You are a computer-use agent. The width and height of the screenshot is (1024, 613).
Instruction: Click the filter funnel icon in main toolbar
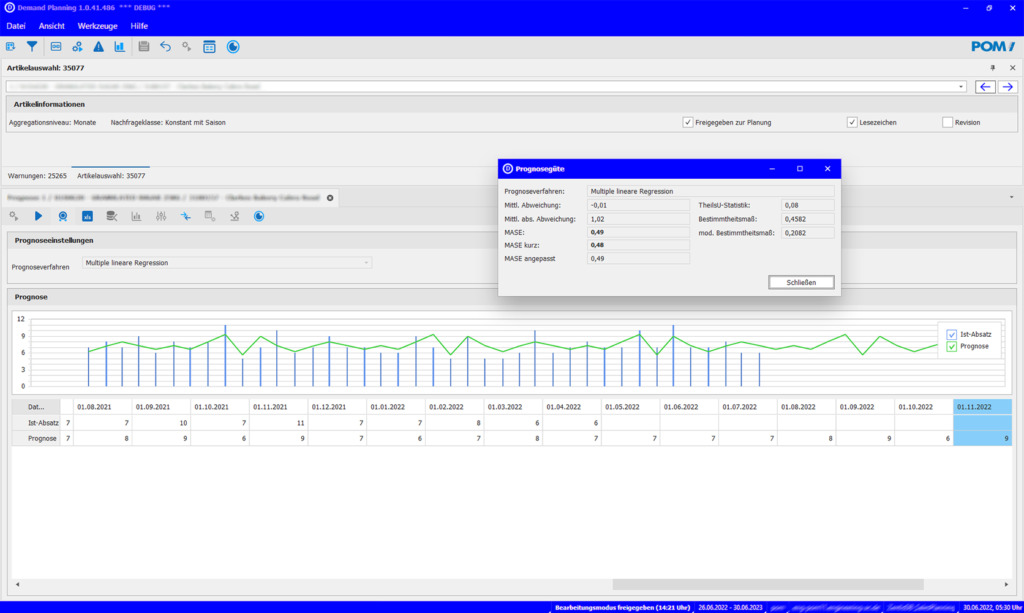pyautogui.click(x=32, y=46)
